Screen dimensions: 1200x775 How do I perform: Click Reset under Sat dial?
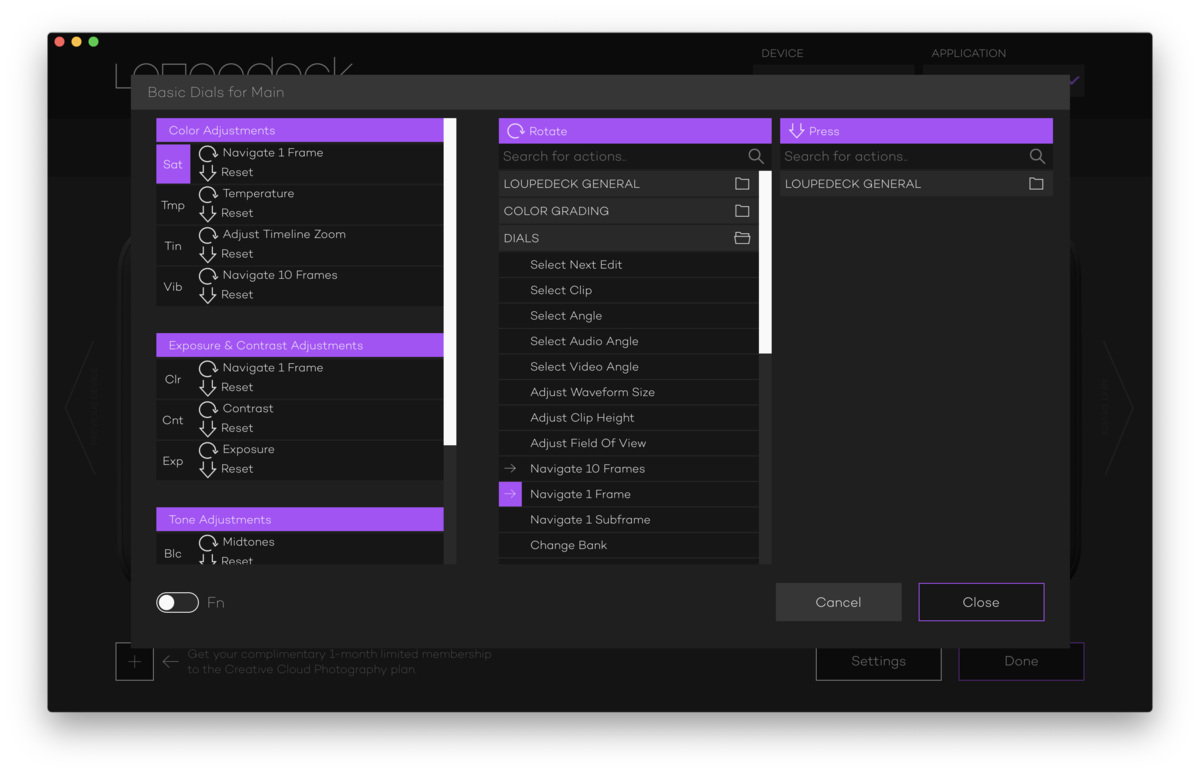coord(237,172)
